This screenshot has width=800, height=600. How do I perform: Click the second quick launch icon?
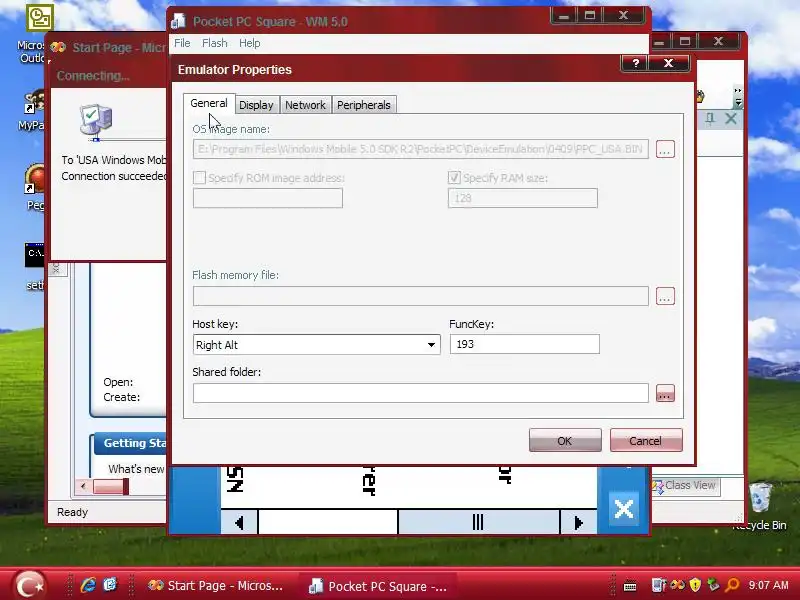pyautogui.click(x=110, y=585)
